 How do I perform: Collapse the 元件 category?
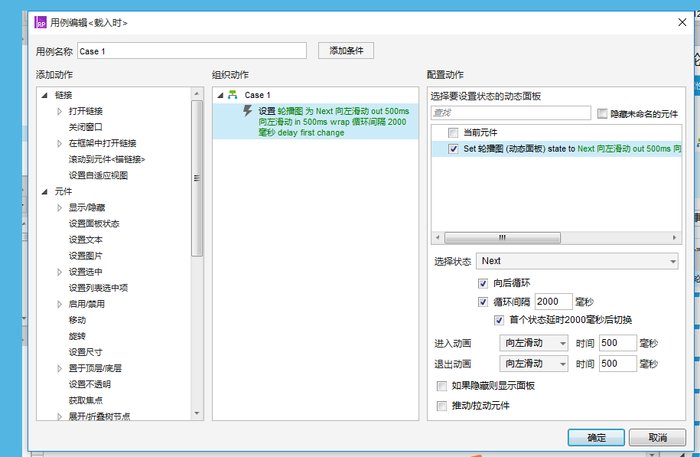click(x=45, y=191)
